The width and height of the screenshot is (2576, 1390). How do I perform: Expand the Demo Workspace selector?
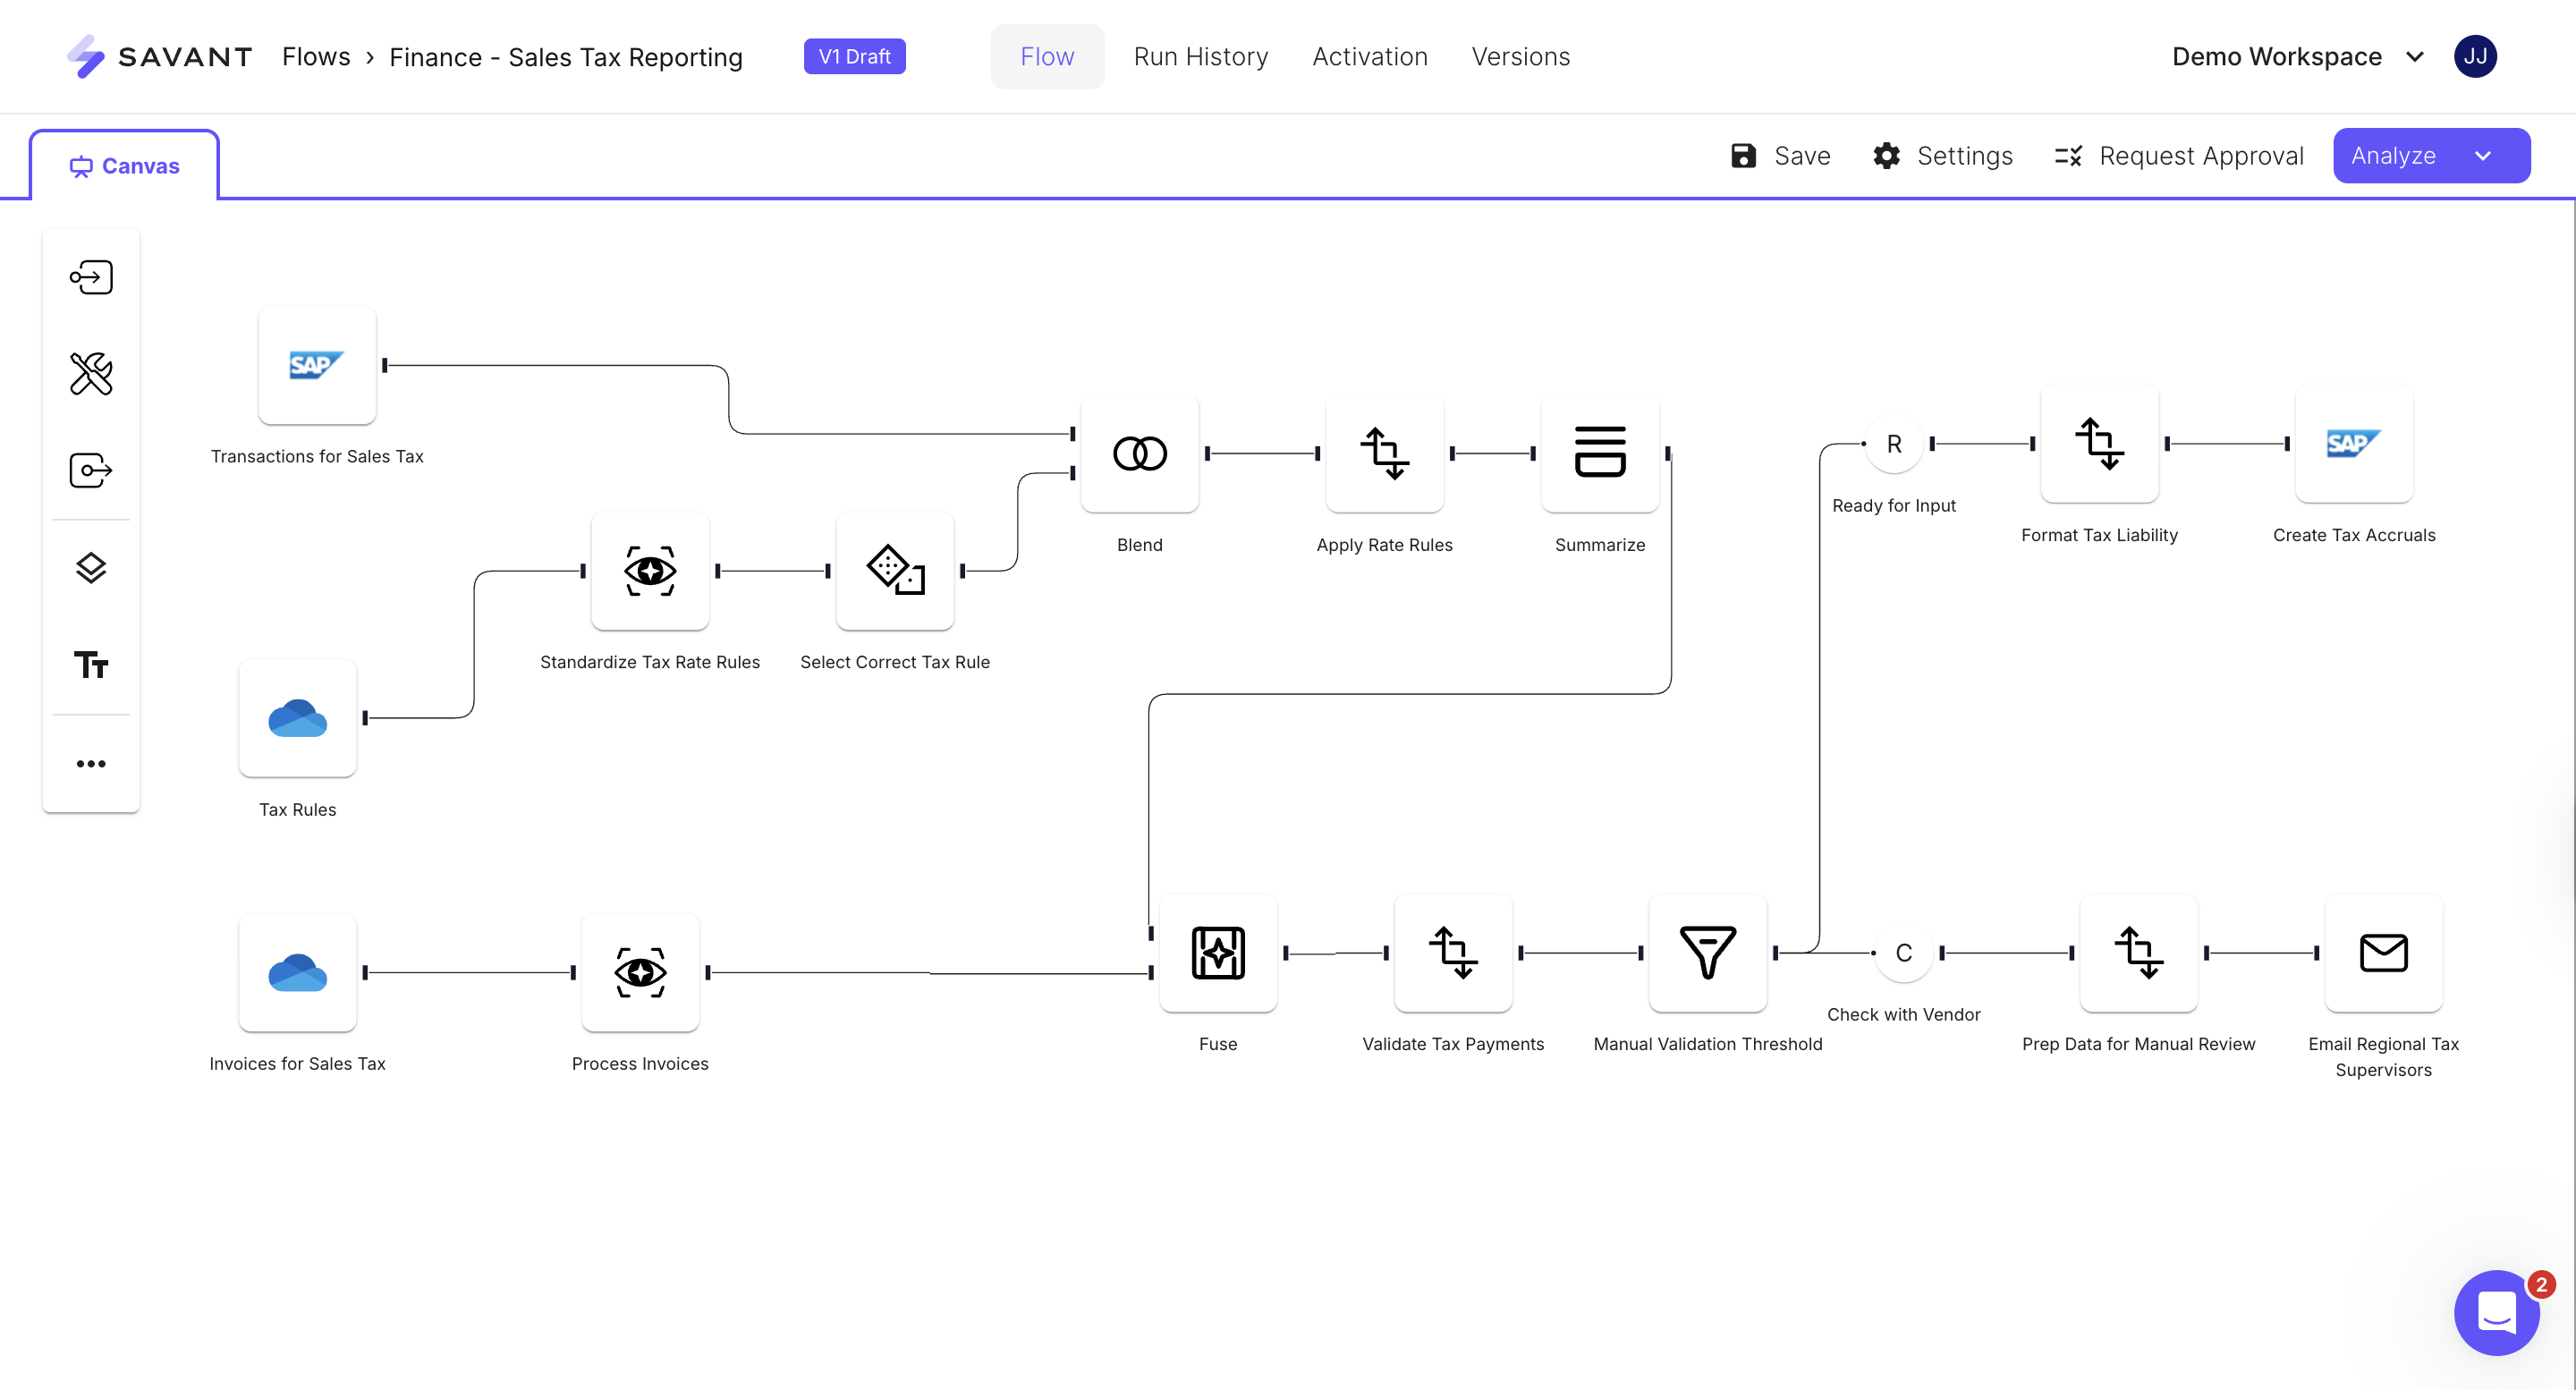2297,57
